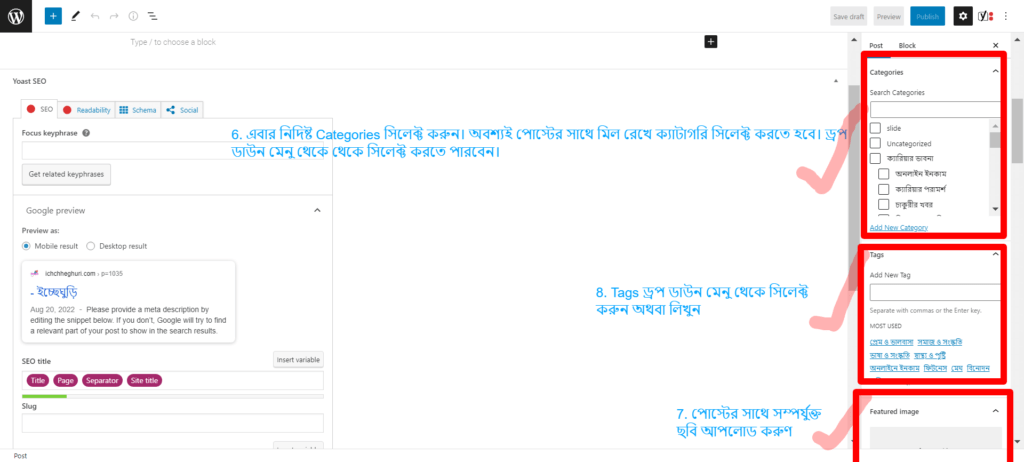Click the Type / to choose a block placeholder
Viewport: 1024px width, 462px height.
point(173,42)
